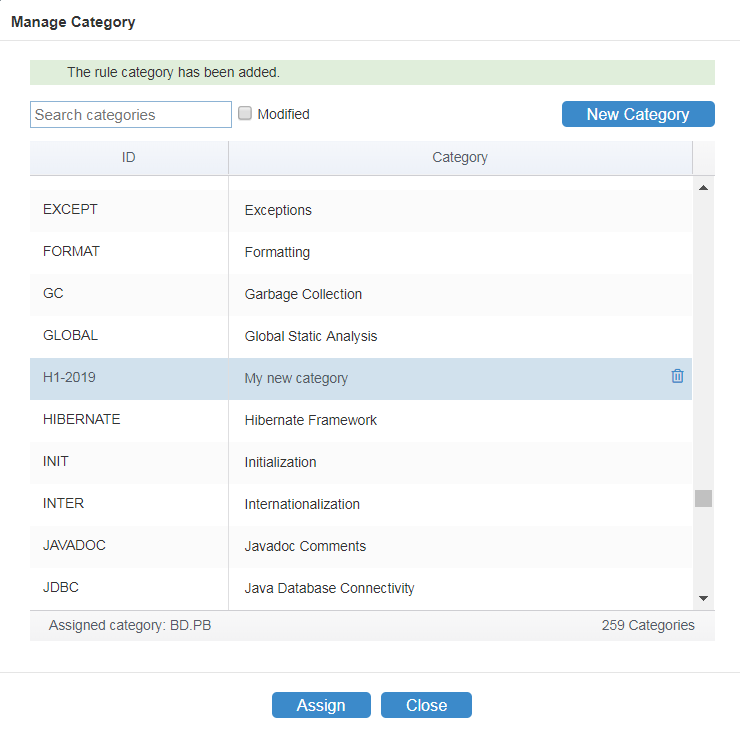Select the GC Garbage Collection row
Viewport: 740px width, 734px height.
click(361, 295)
